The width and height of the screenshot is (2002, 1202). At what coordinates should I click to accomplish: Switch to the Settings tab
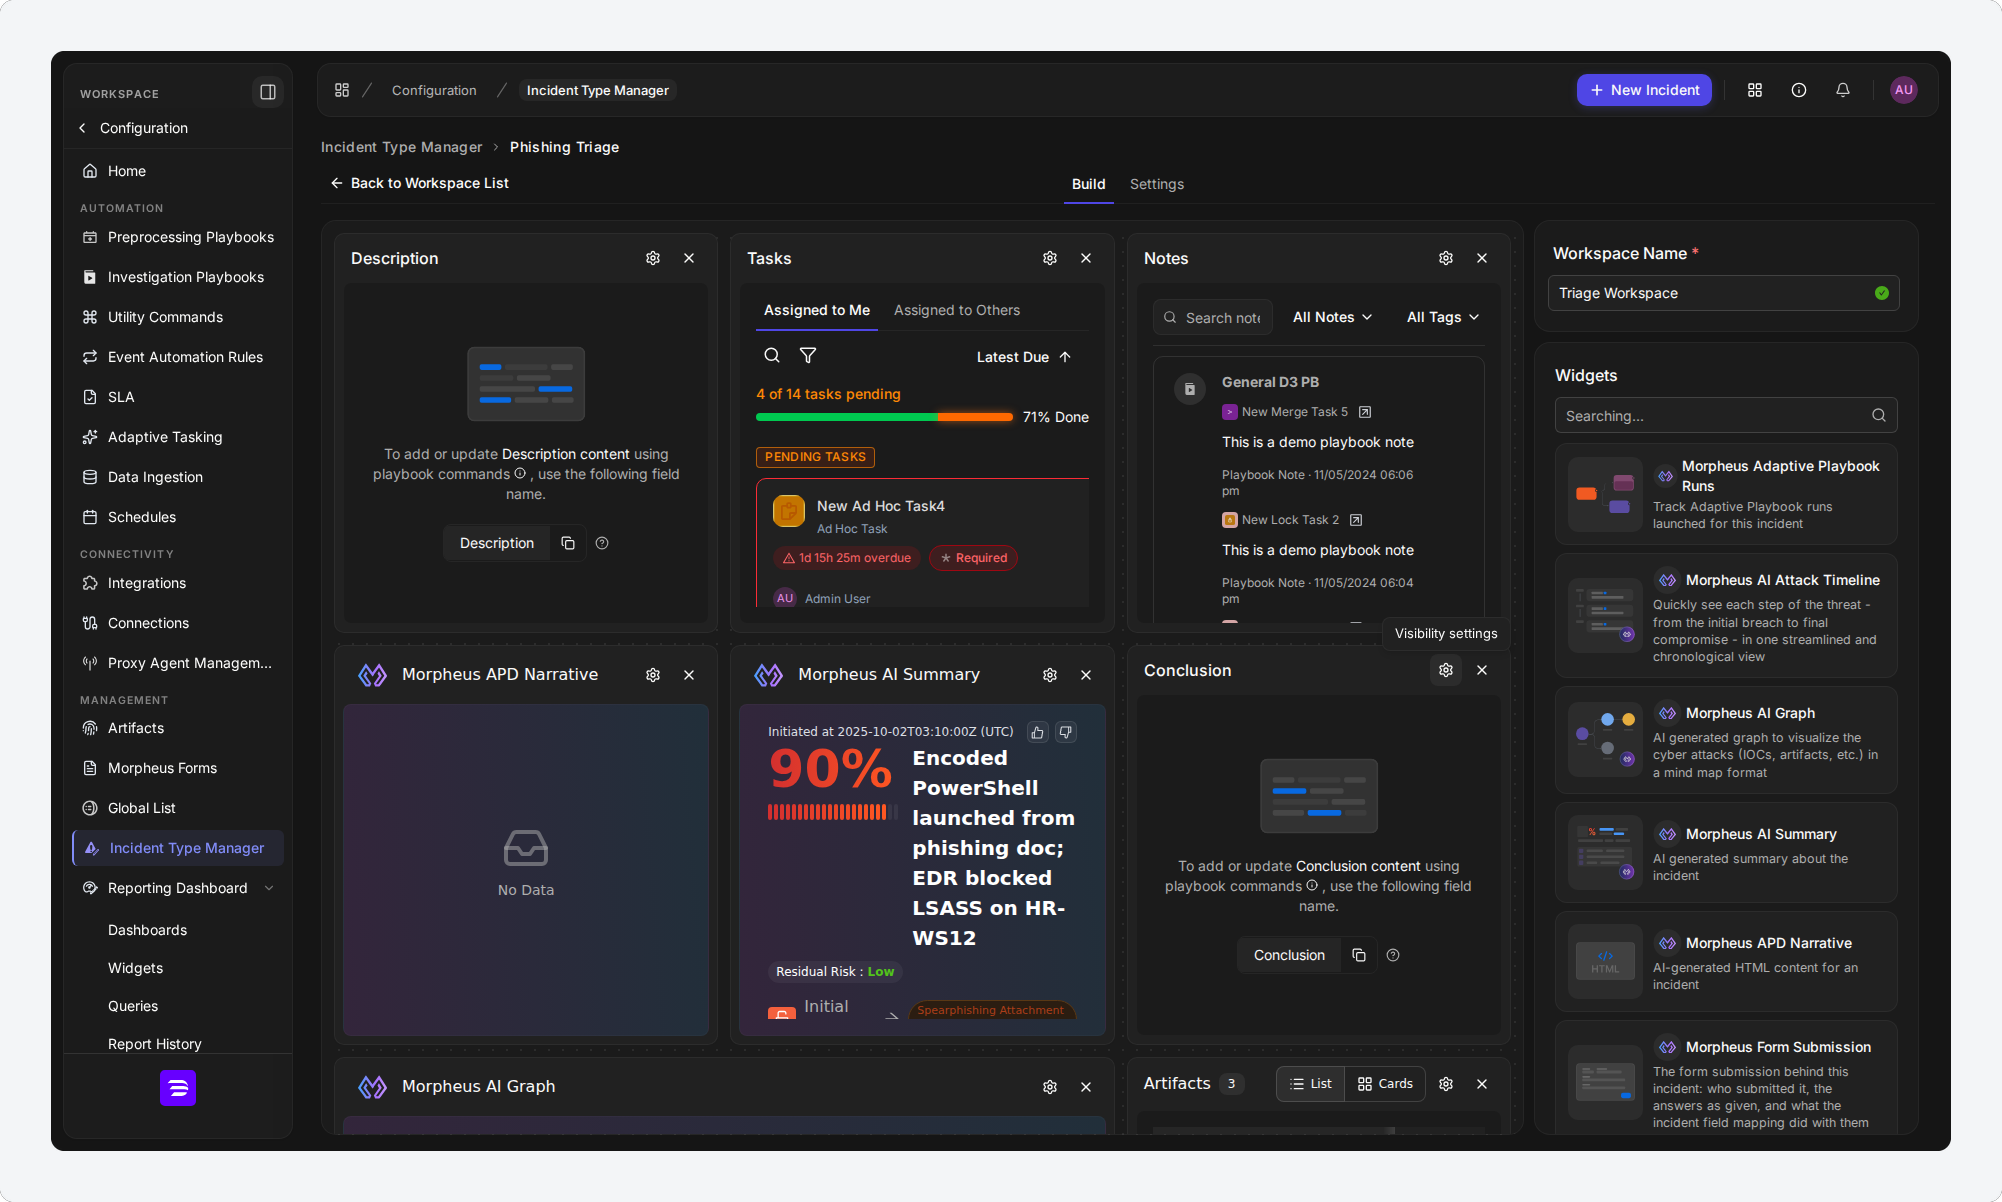tap(1157, 184)
